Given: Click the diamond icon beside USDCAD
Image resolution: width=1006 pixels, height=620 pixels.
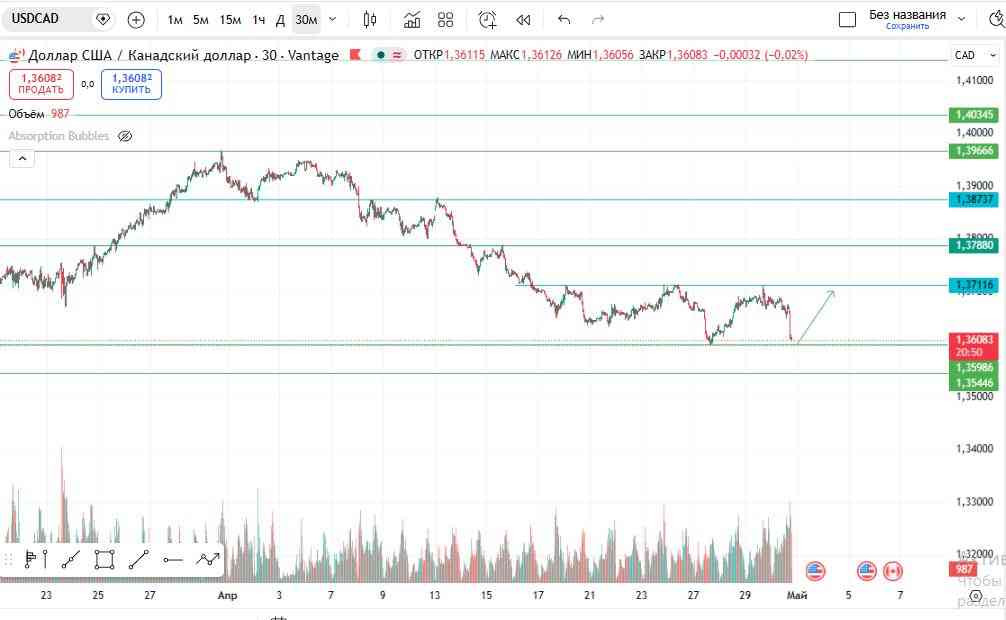Looking at the screenshot, I should click(x=103, y=20).
